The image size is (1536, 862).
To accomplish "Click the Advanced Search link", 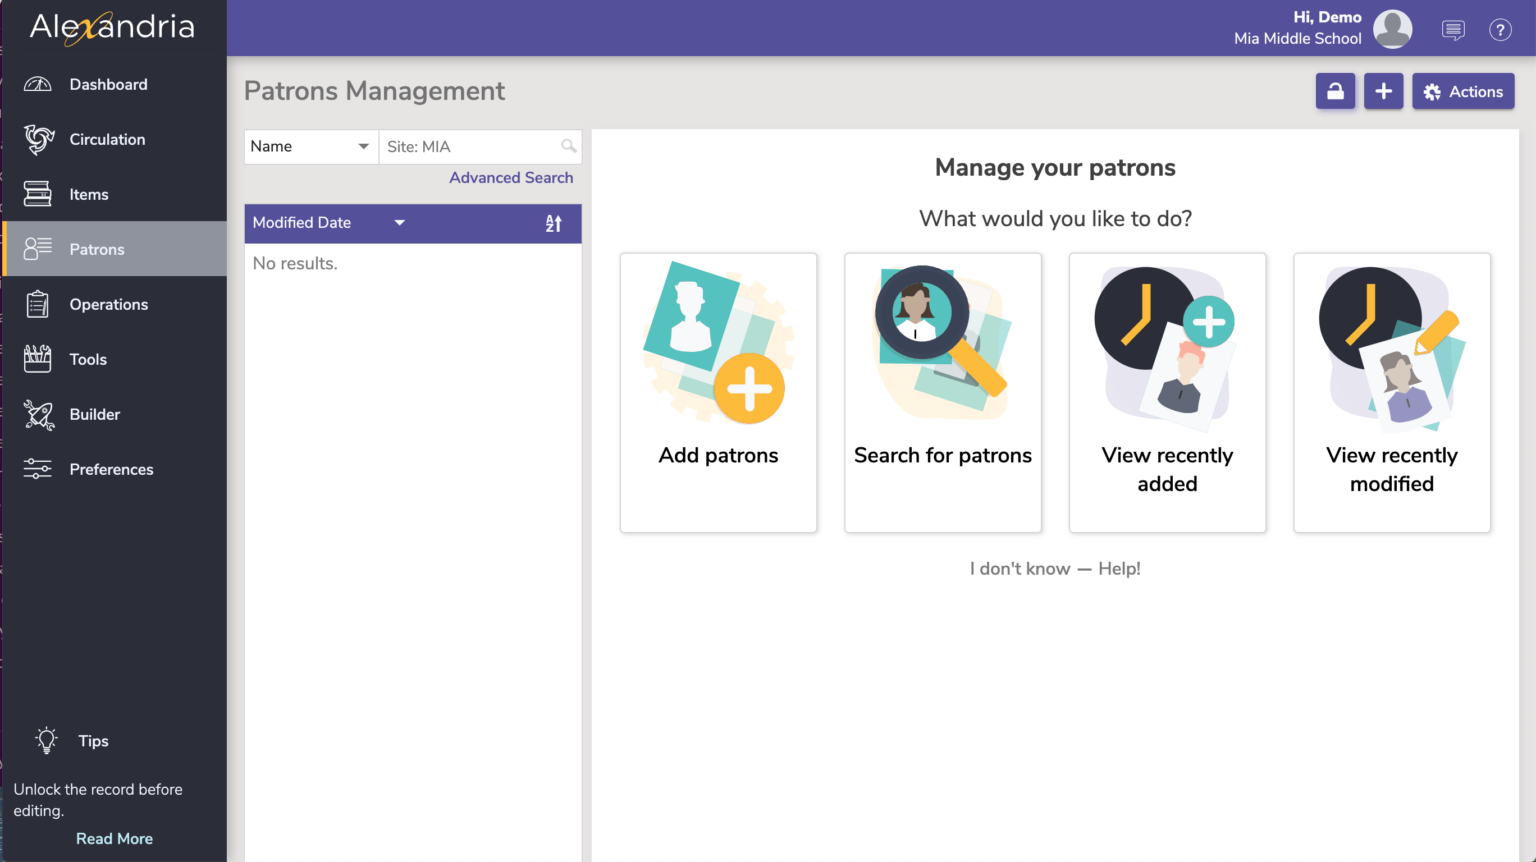I will (x=511, y=178).
